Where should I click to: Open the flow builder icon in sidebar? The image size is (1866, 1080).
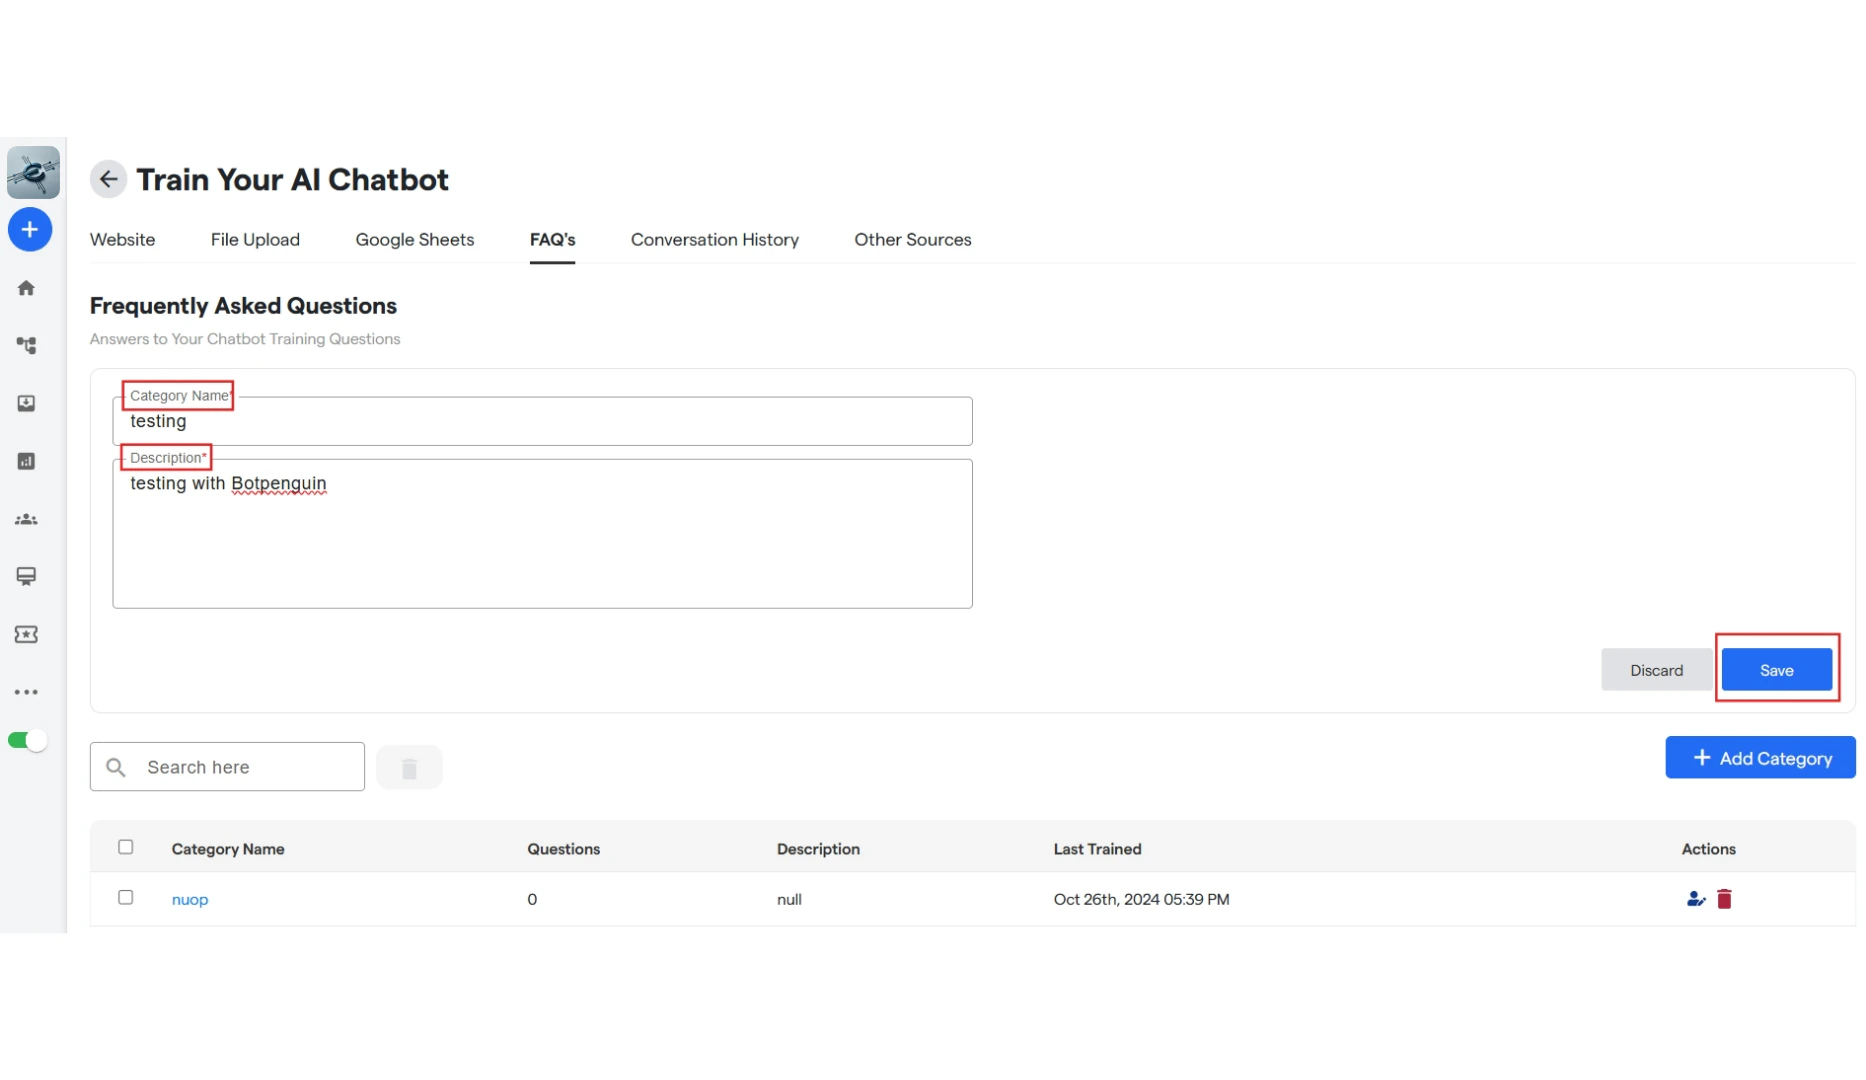click(x=27, y=346)
